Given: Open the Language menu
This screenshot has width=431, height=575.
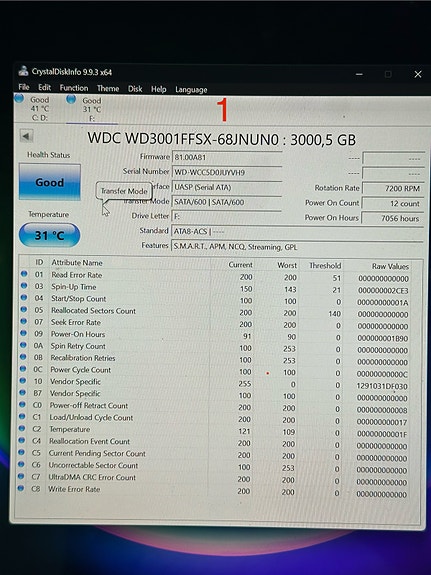Looking at the screenshot, I should coord(191,89).
